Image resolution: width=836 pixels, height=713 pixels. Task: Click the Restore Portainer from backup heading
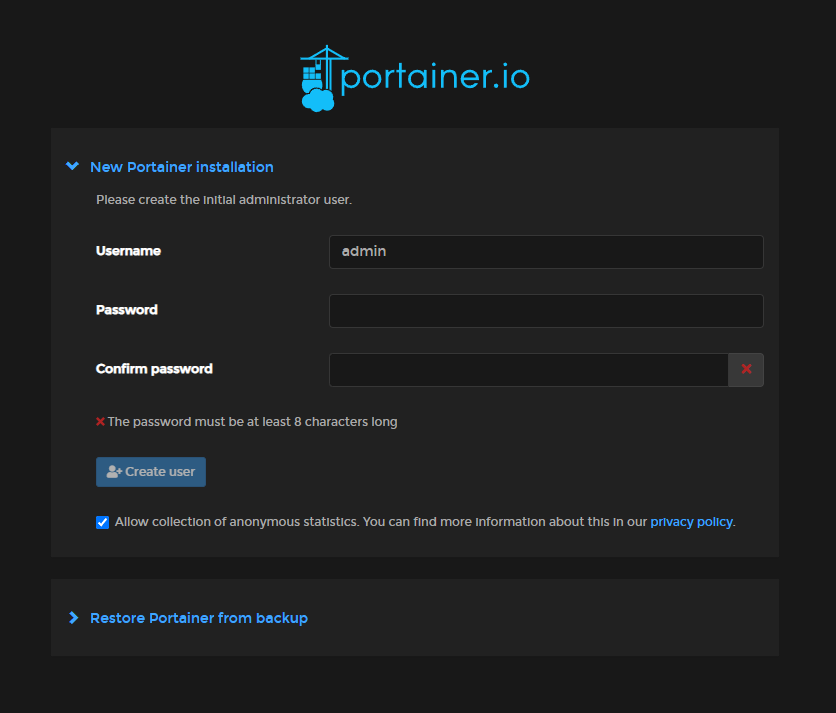199,618
